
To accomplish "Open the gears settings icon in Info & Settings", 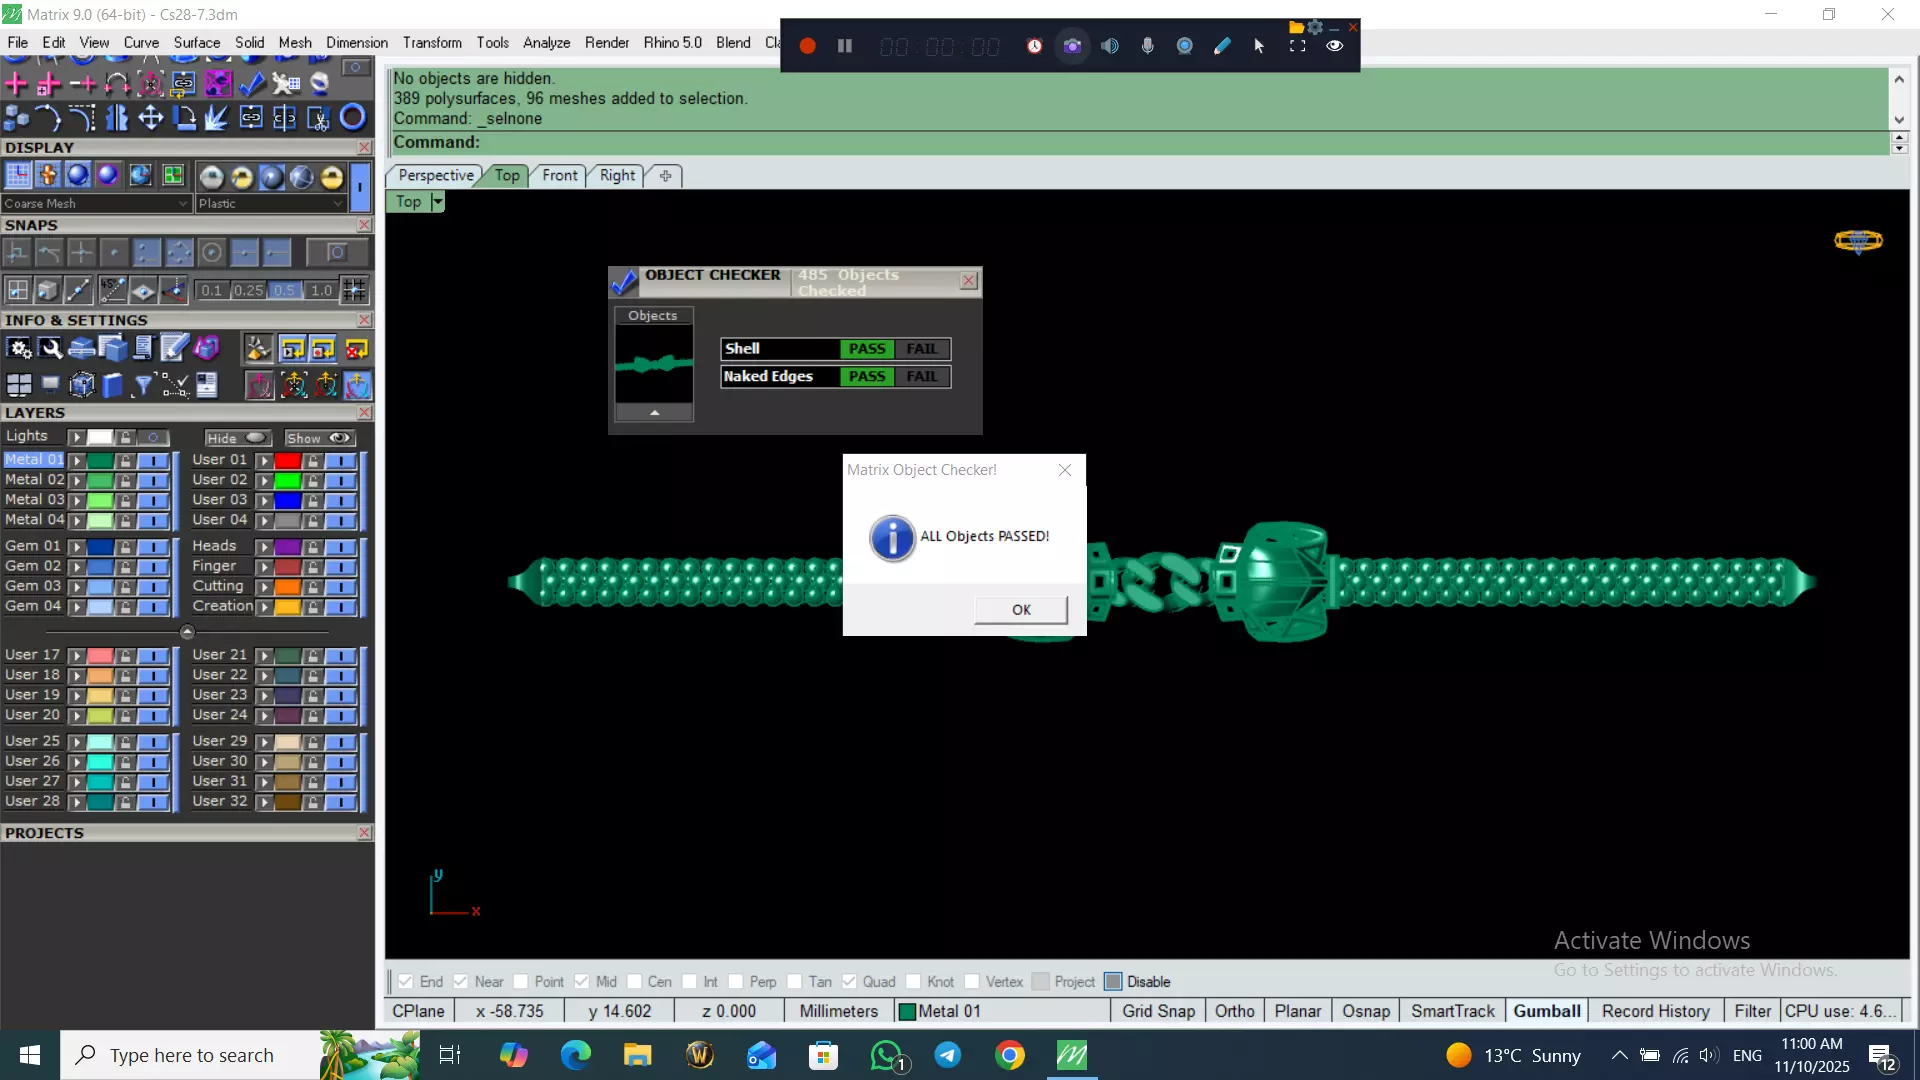I will coord(19,348).
